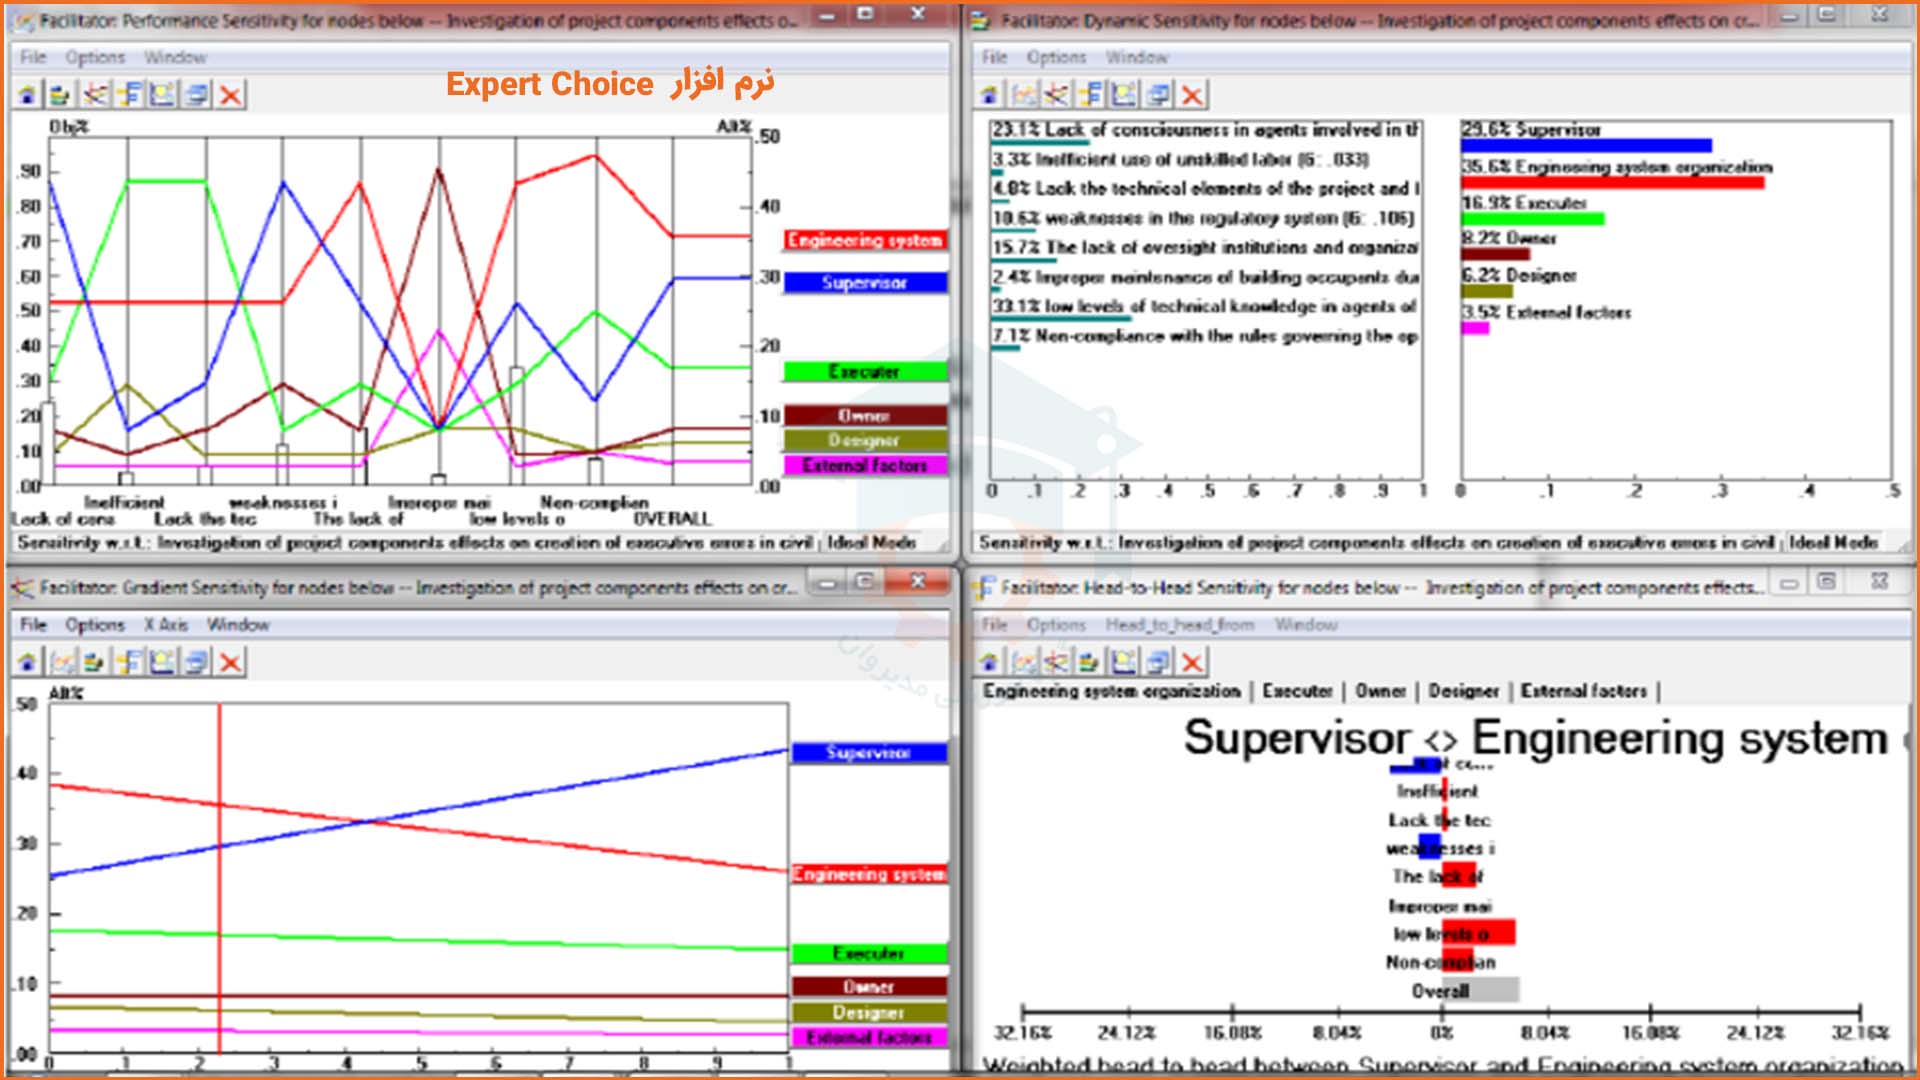Open Dynamic sensitivity icon in Performance toolbar
The image size is (1920, 1080).
tap(61, 95)
